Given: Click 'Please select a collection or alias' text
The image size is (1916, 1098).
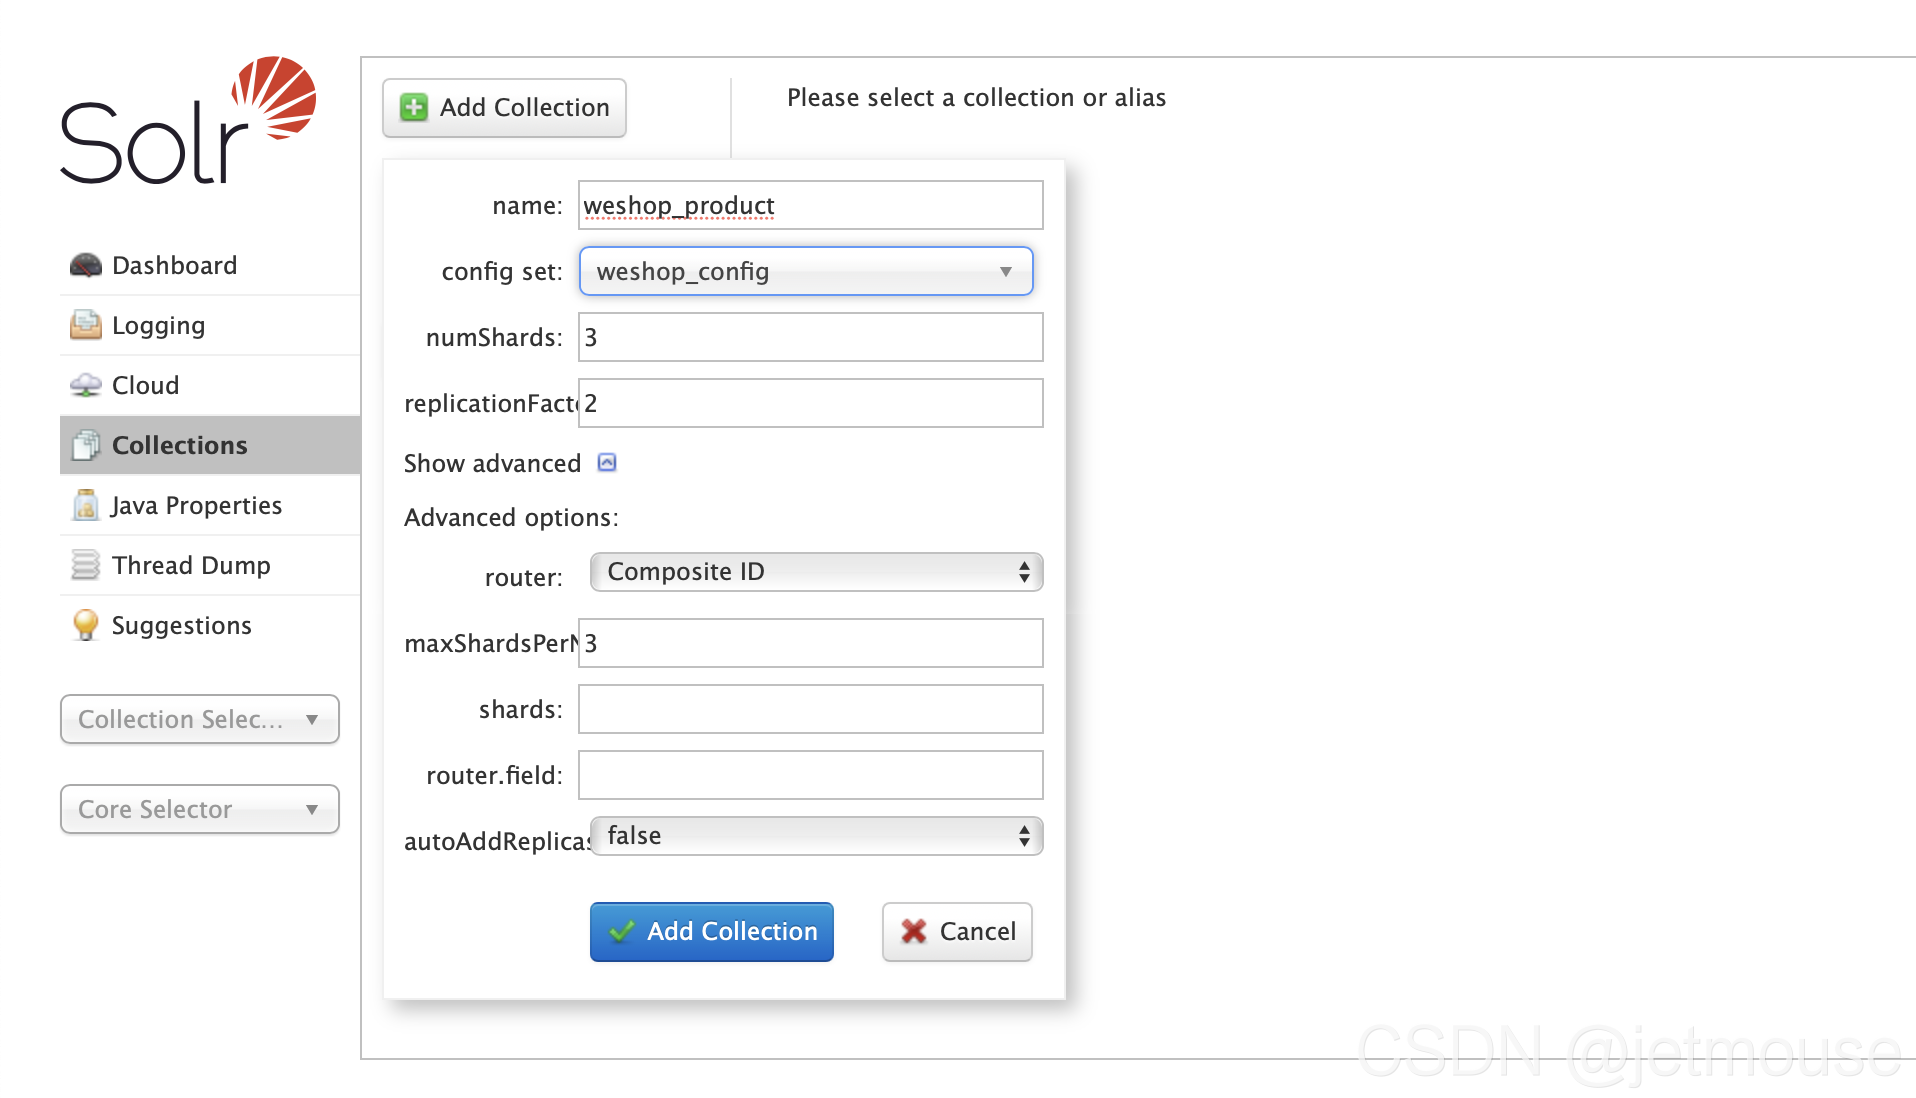Looking at the screenshot, I should (x=976, y=97).
